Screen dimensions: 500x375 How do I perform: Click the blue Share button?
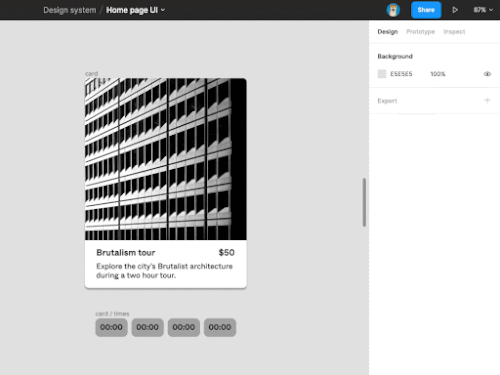[426, 10]
